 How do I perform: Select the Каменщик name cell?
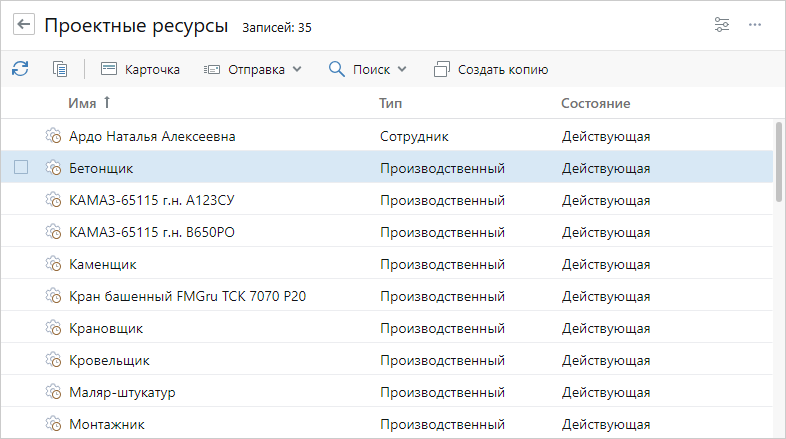click(103, 265)
